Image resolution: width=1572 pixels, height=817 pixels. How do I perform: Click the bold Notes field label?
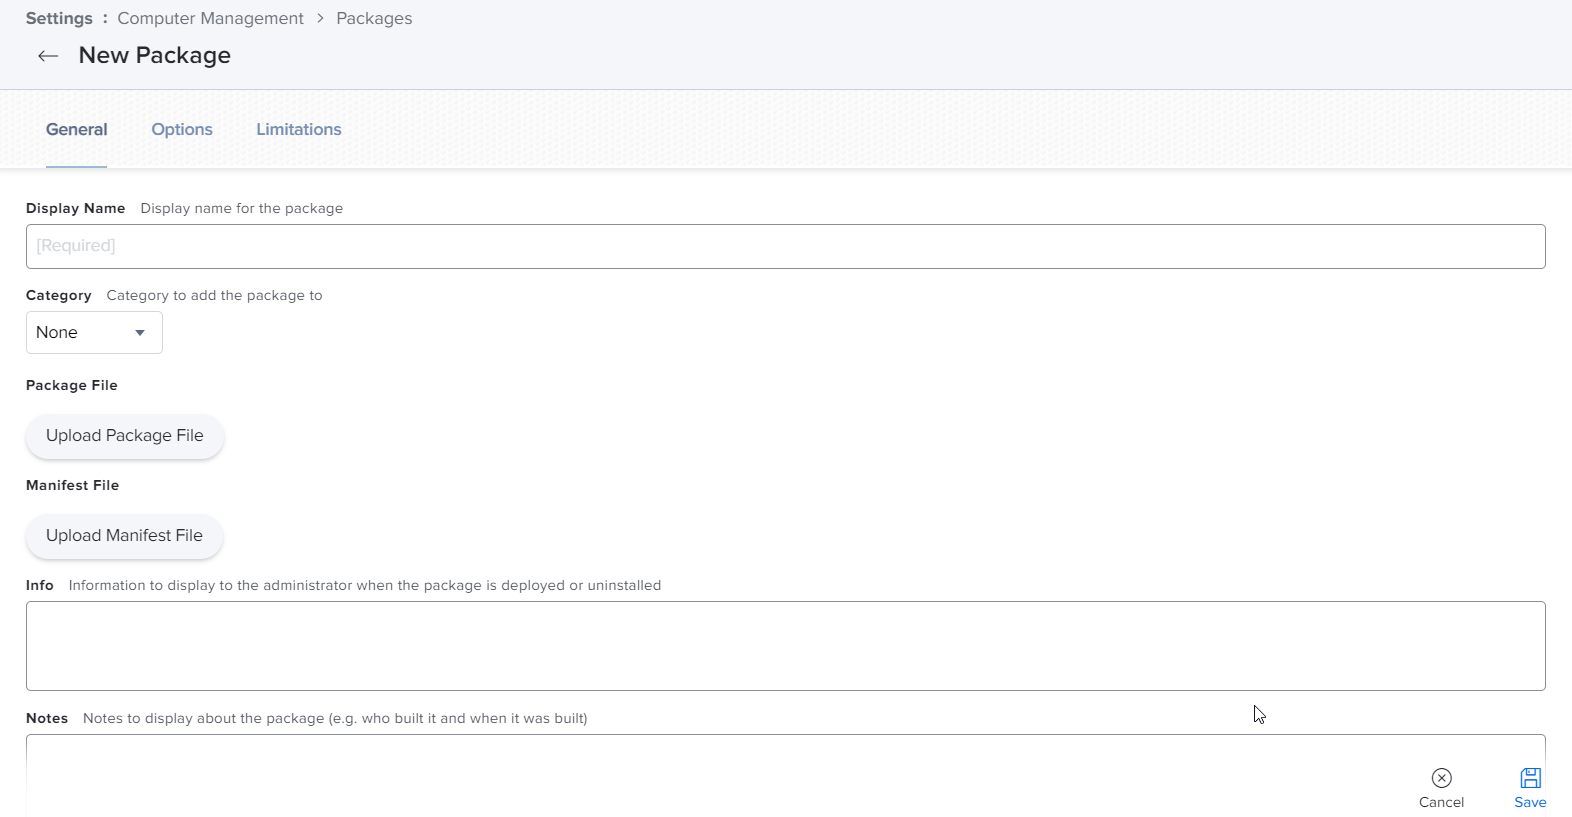pyautogui.click(x=47, y=719)
